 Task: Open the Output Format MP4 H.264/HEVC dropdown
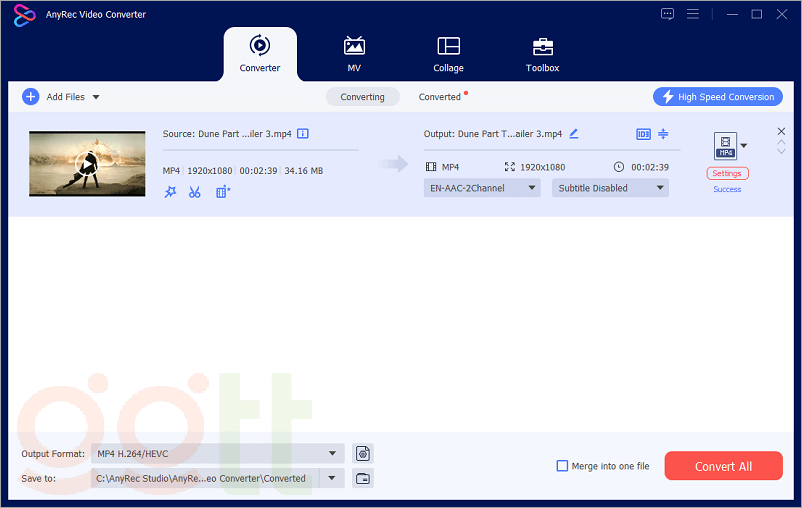[x=217, y=454]
